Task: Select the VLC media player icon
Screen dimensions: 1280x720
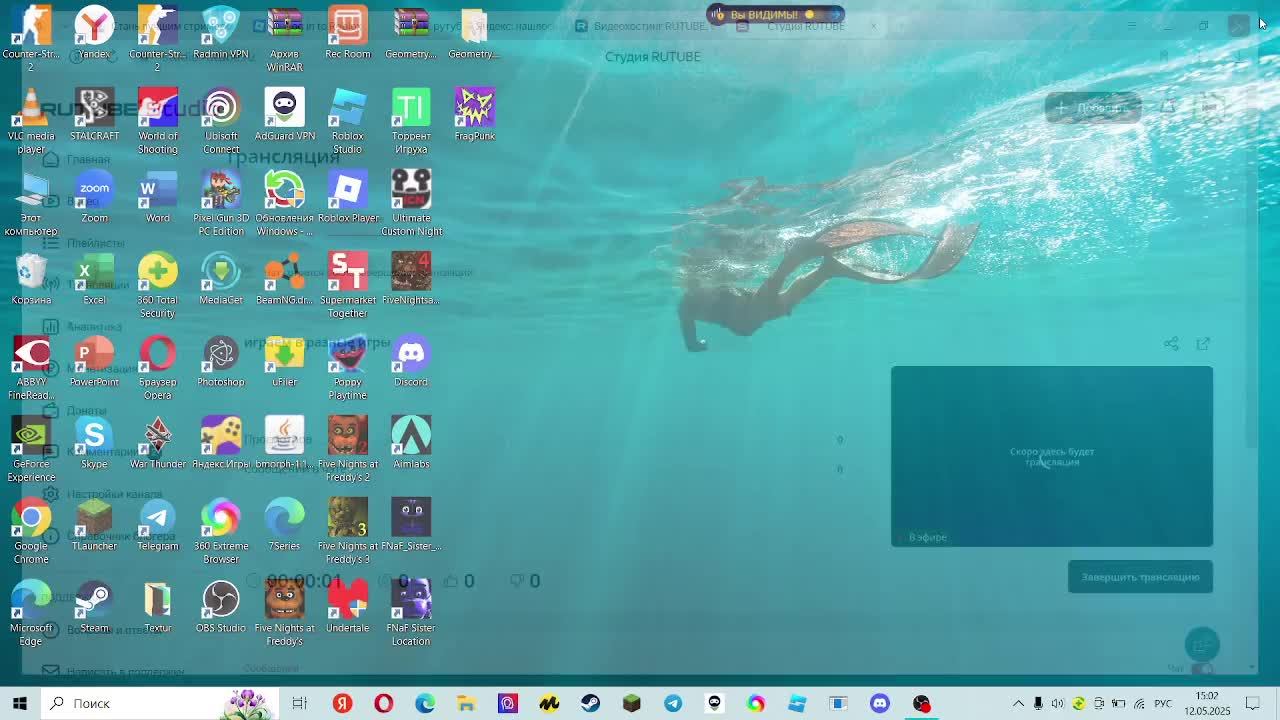Action: pyautogui.click(x=31, y=122)
